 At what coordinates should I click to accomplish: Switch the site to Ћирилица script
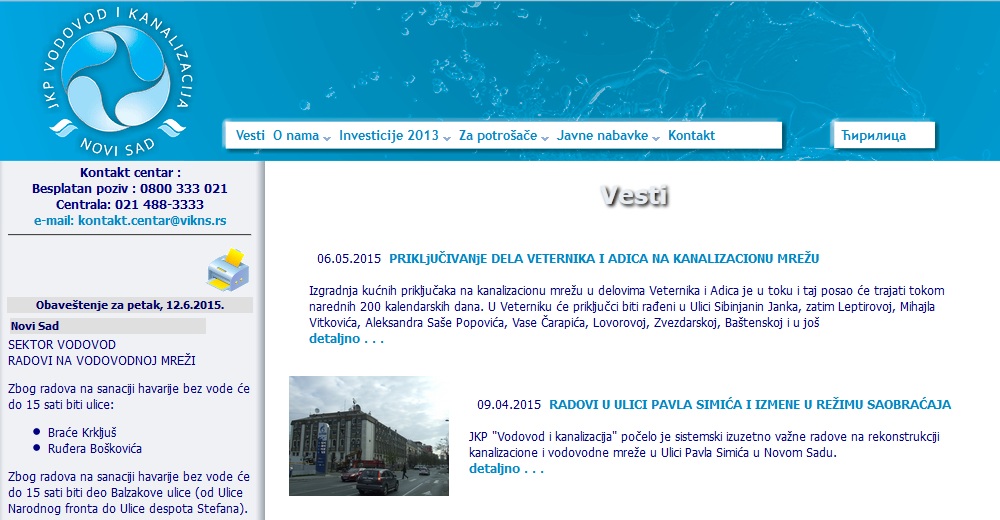tap(873, 136)
